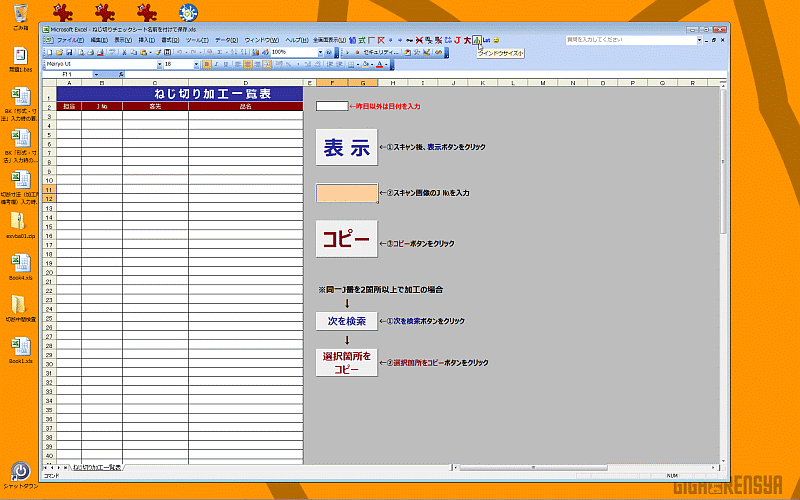Select column D header
This screenshot has width=800, height=500.
click(x=245, y=83)
